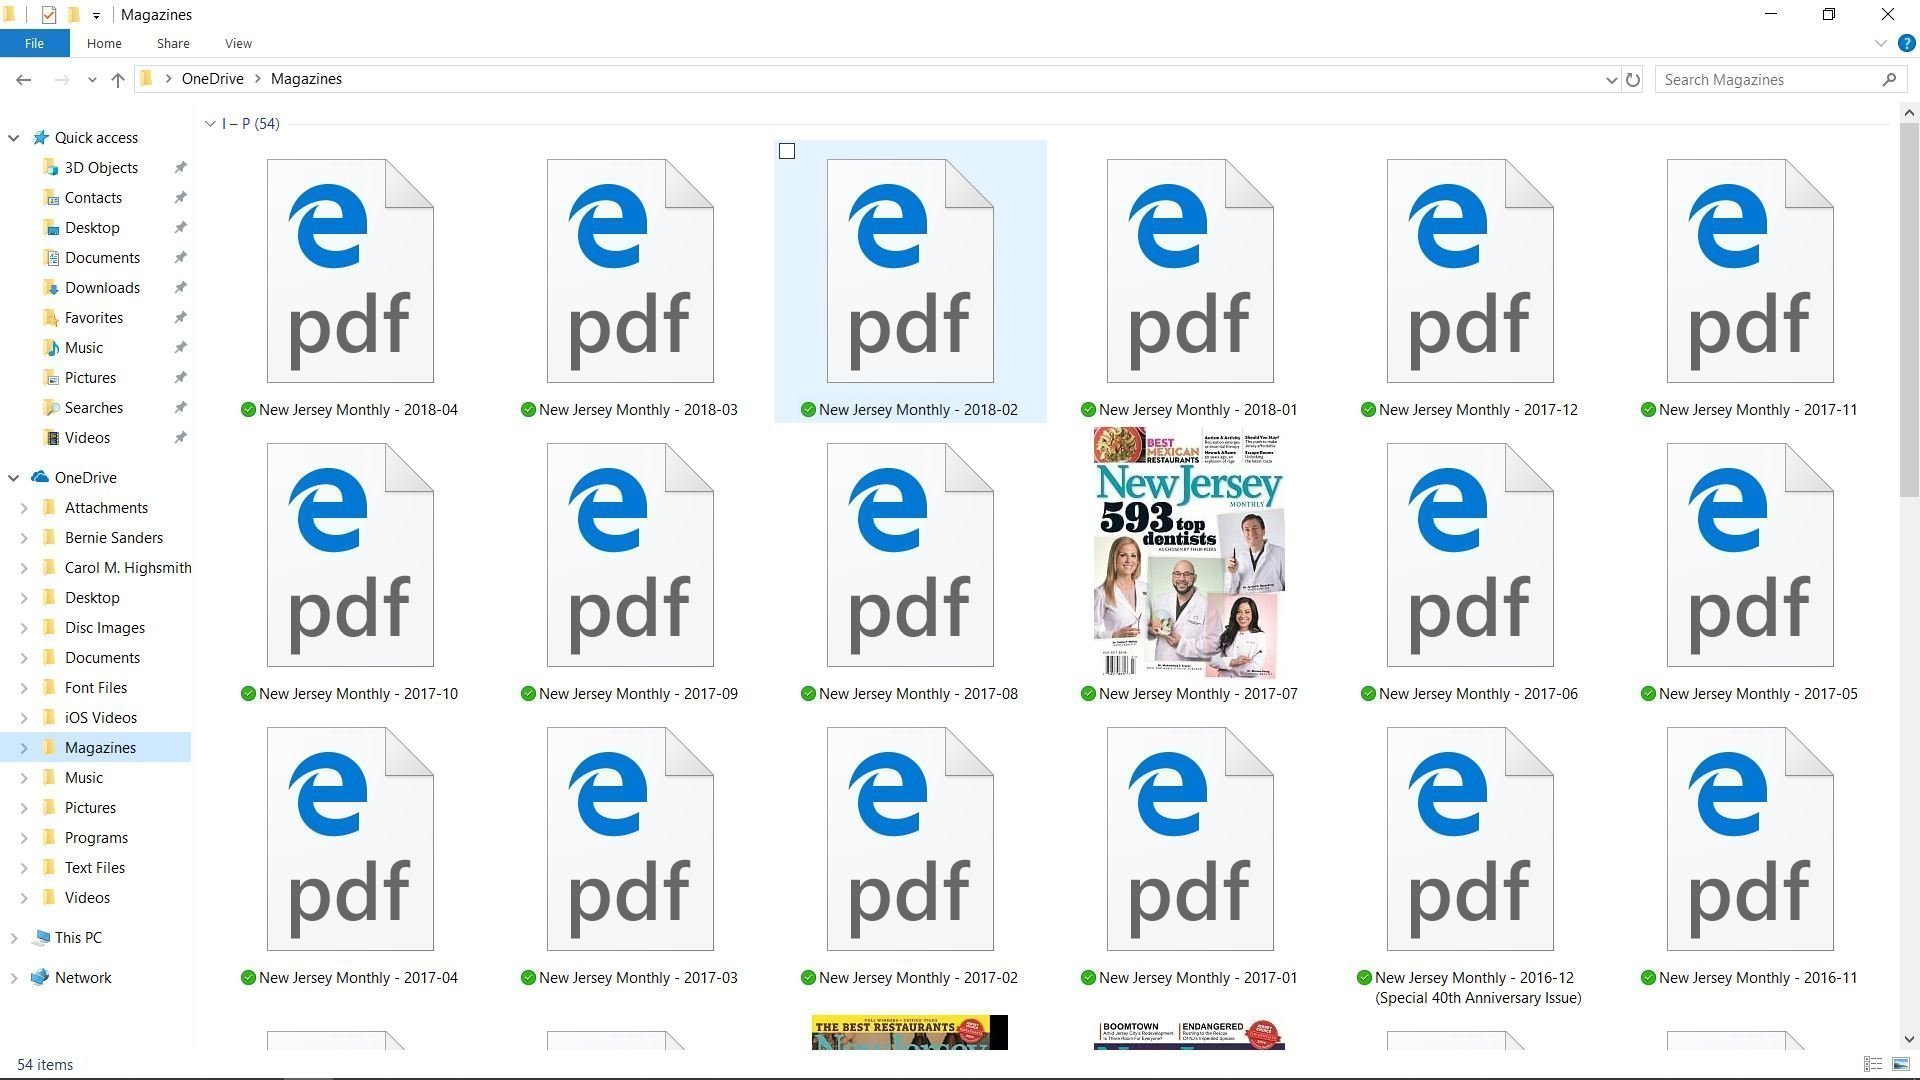The height and width of the screenshot is (1080, 1920).
Task: Go up one folder level with Up arrow
Action: 118,79
